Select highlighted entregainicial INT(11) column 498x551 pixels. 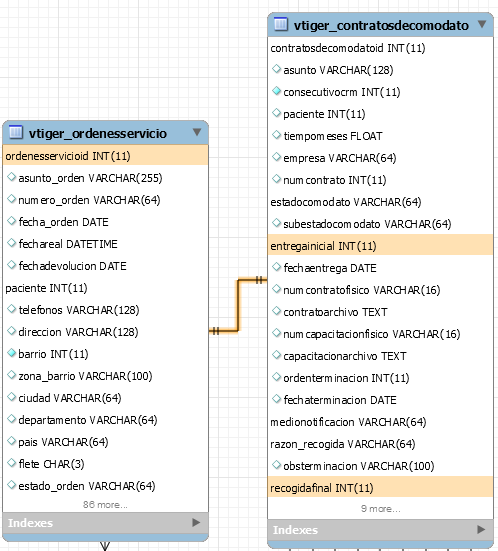380,246
